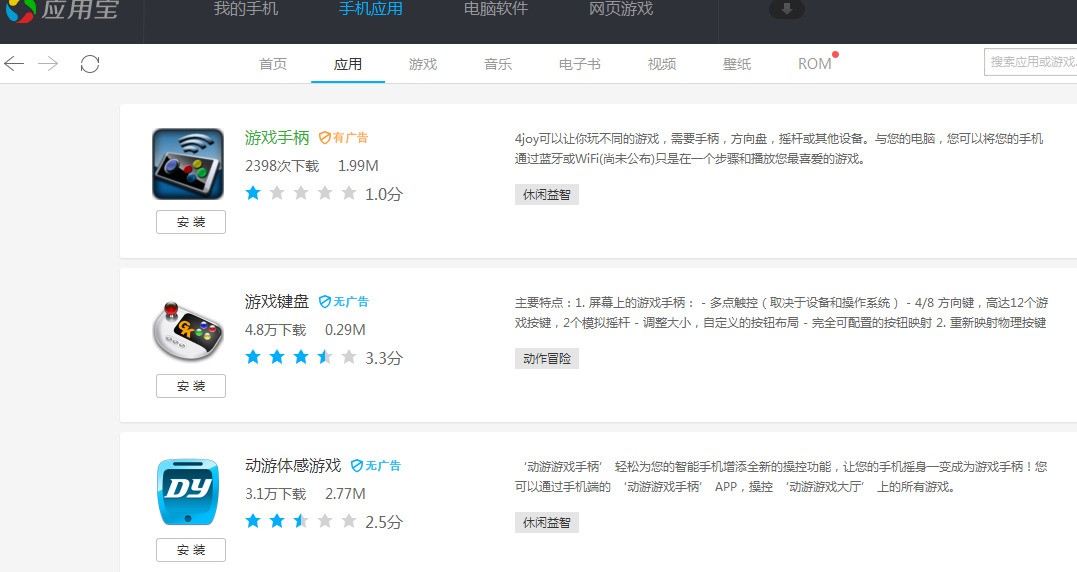This screenshot has height=572, width=1077.
Task: Click the 2398次下载 count text
Action: tap(282, 165)
